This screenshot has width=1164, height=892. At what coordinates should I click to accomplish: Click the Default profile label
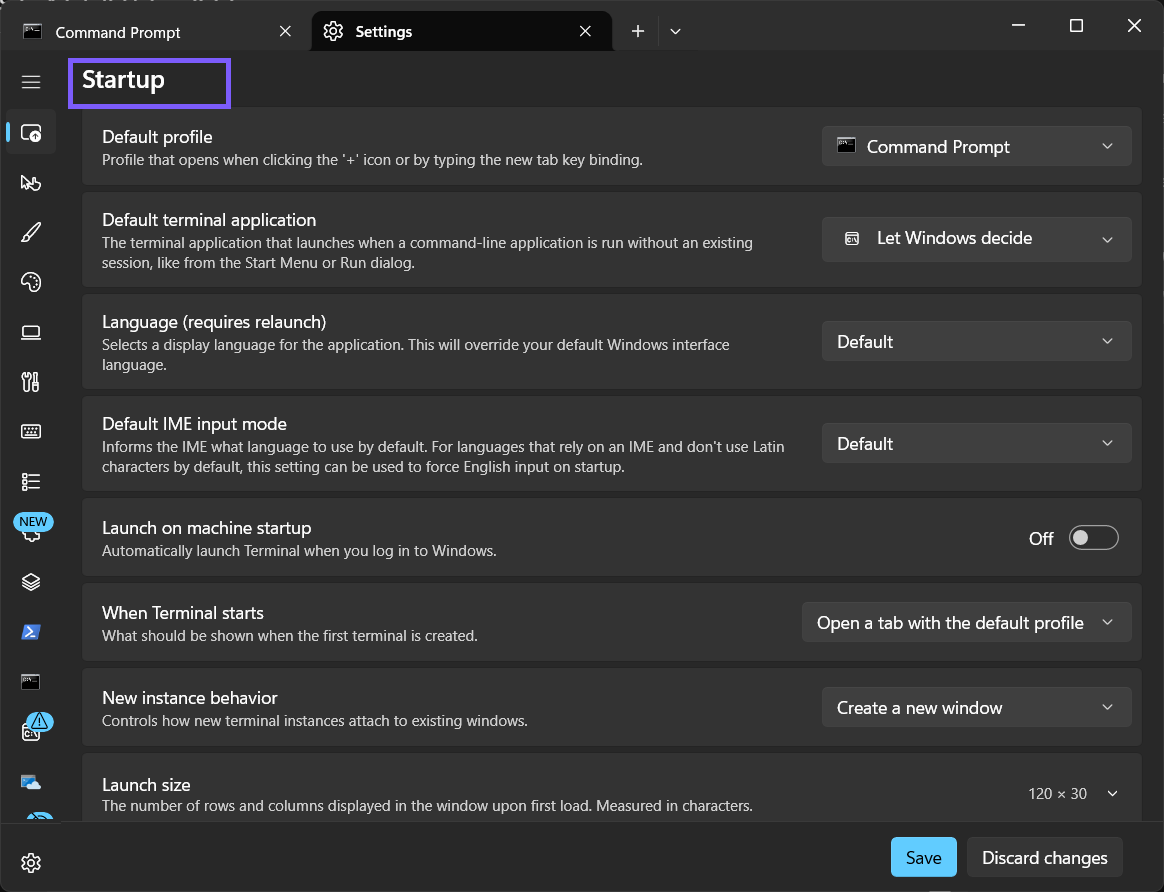157,137
